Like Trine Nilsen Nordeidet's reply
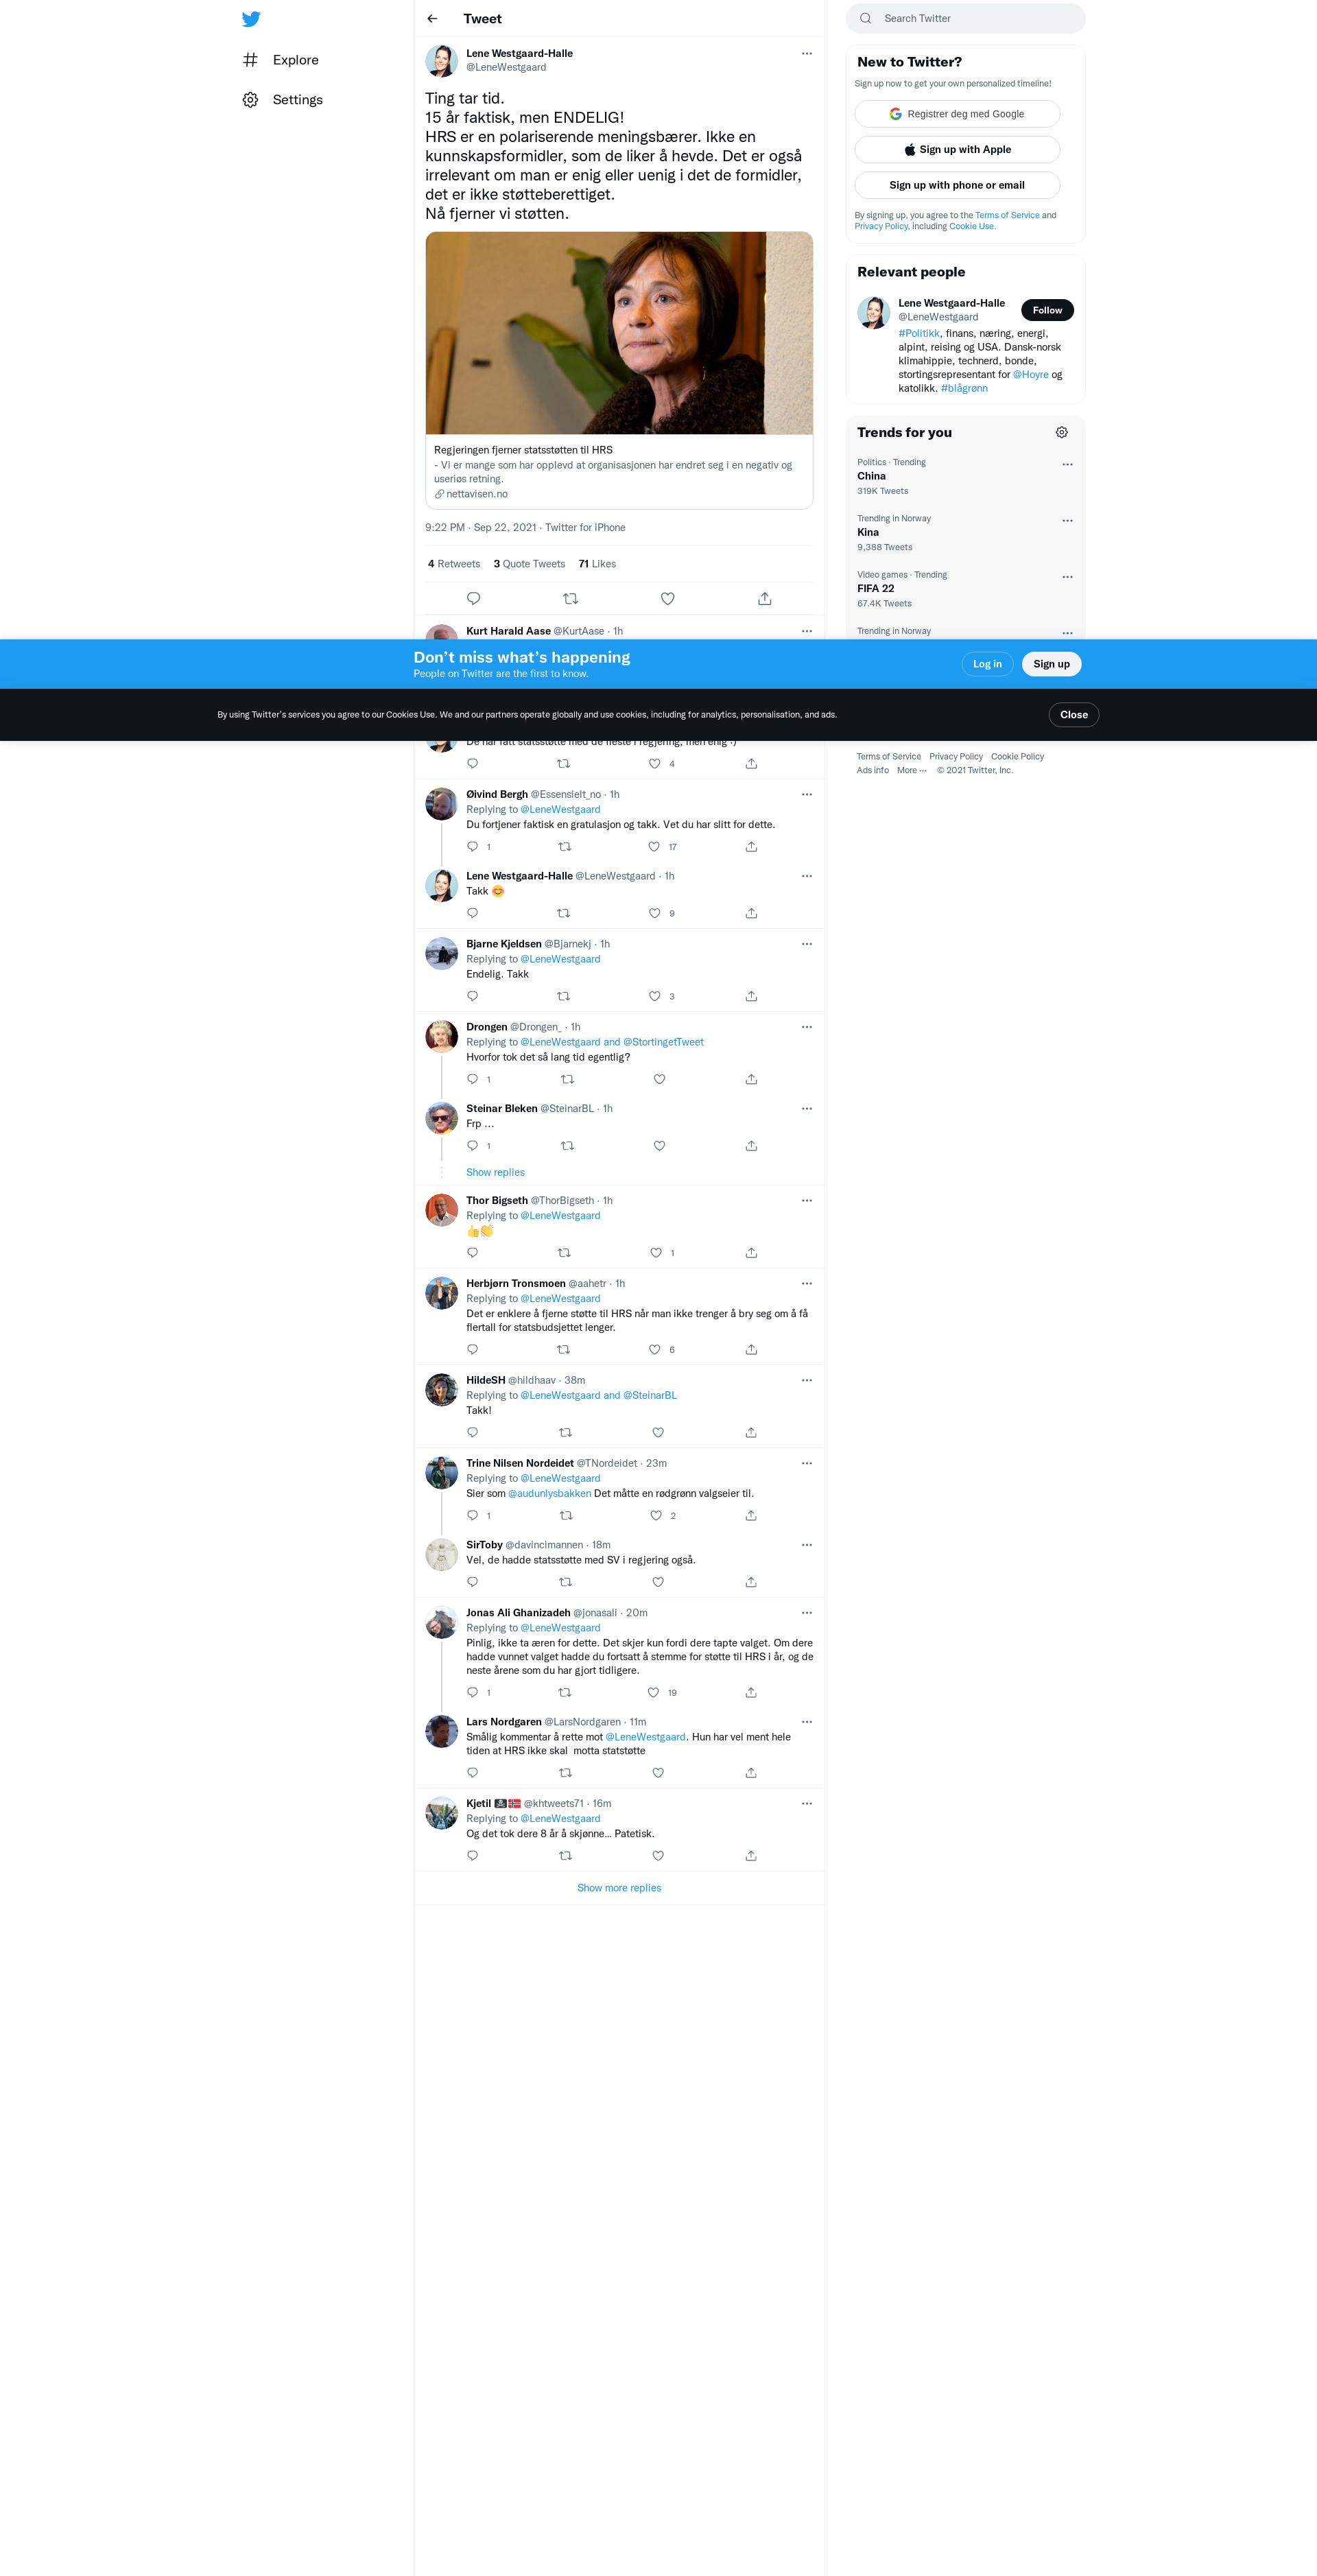The width and height of the screenshot is (1317, 2576). pyautogui.click(x=656, y=1516)
